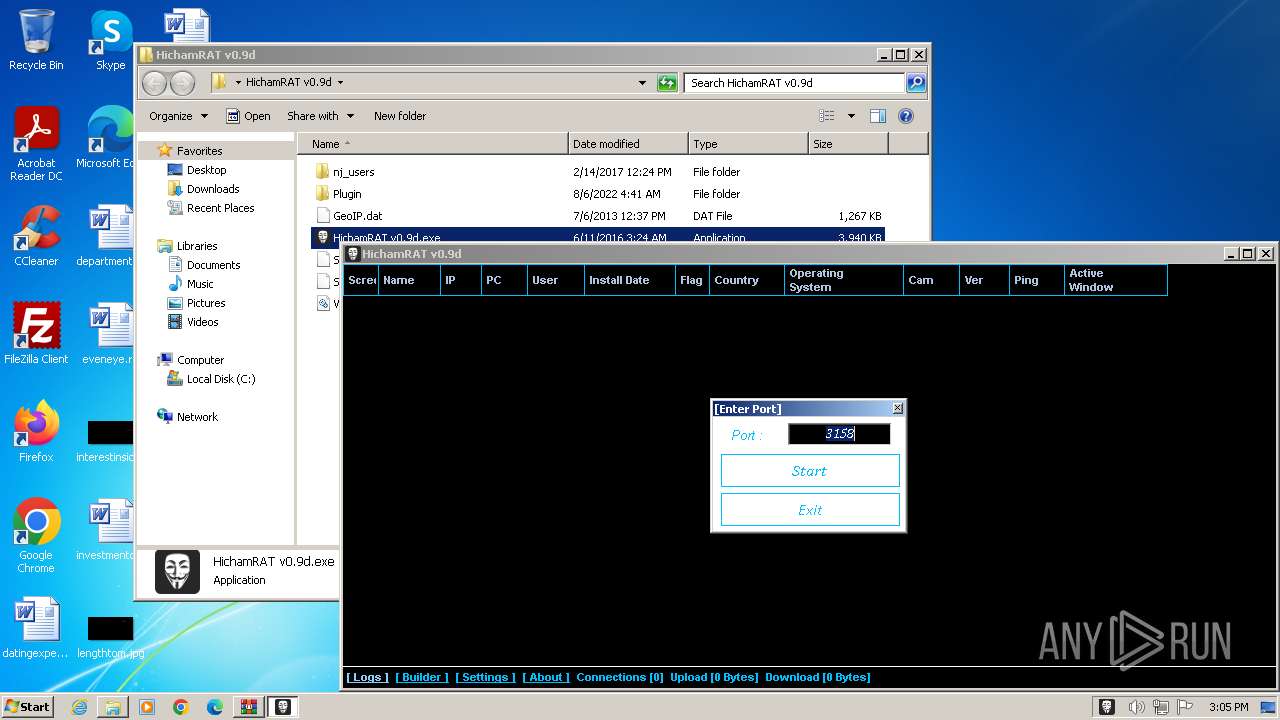Click the Firefox desktop icon

coord(36,432)
